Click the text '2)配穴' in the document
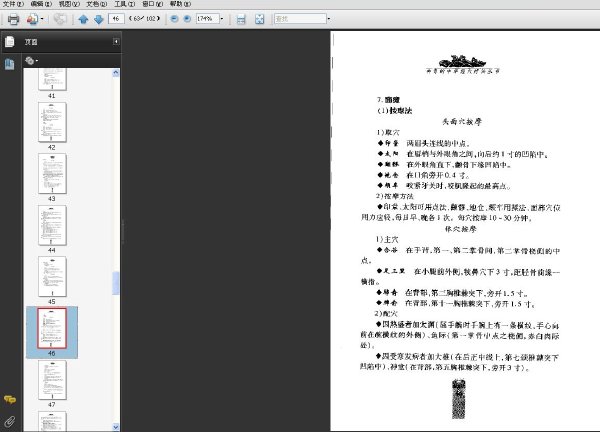Viewport: 600px width, 432px height. point(386,314)
